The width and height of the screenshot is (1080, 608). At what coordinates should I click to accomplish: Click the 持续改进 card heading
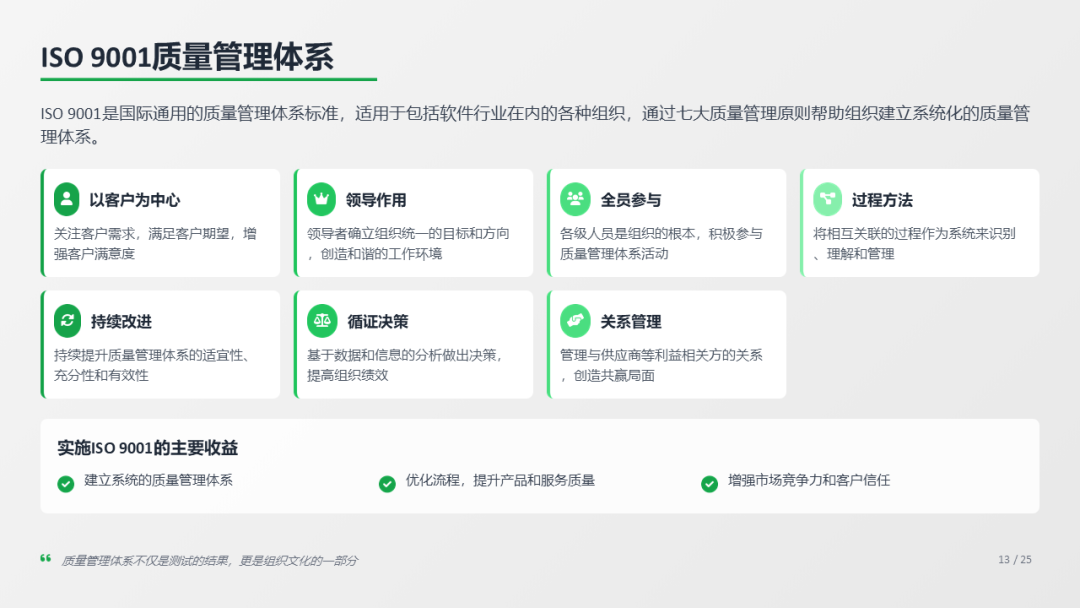click(x=121, y=322)
